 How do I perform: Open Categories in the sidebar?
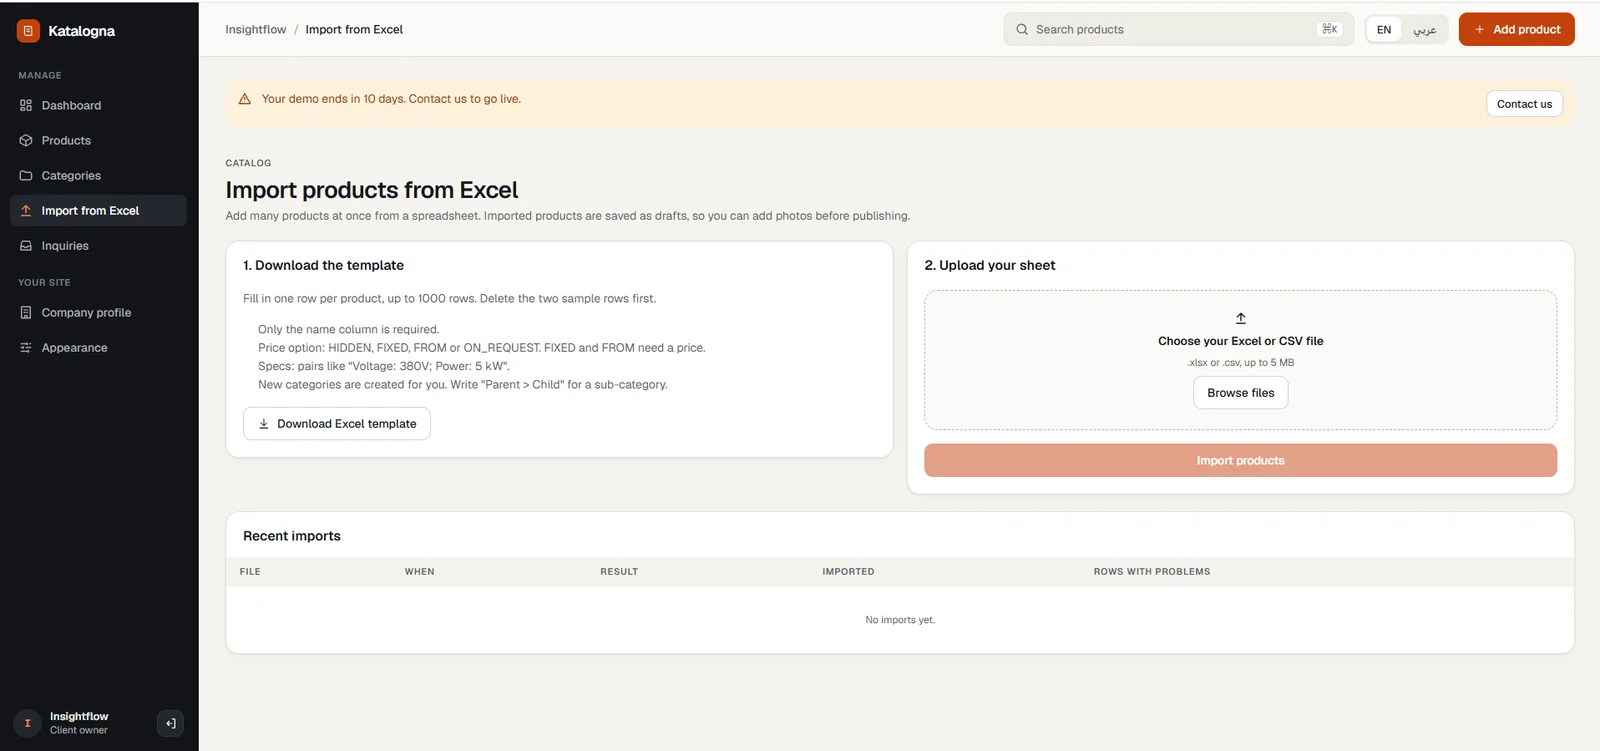click(98, 175)
